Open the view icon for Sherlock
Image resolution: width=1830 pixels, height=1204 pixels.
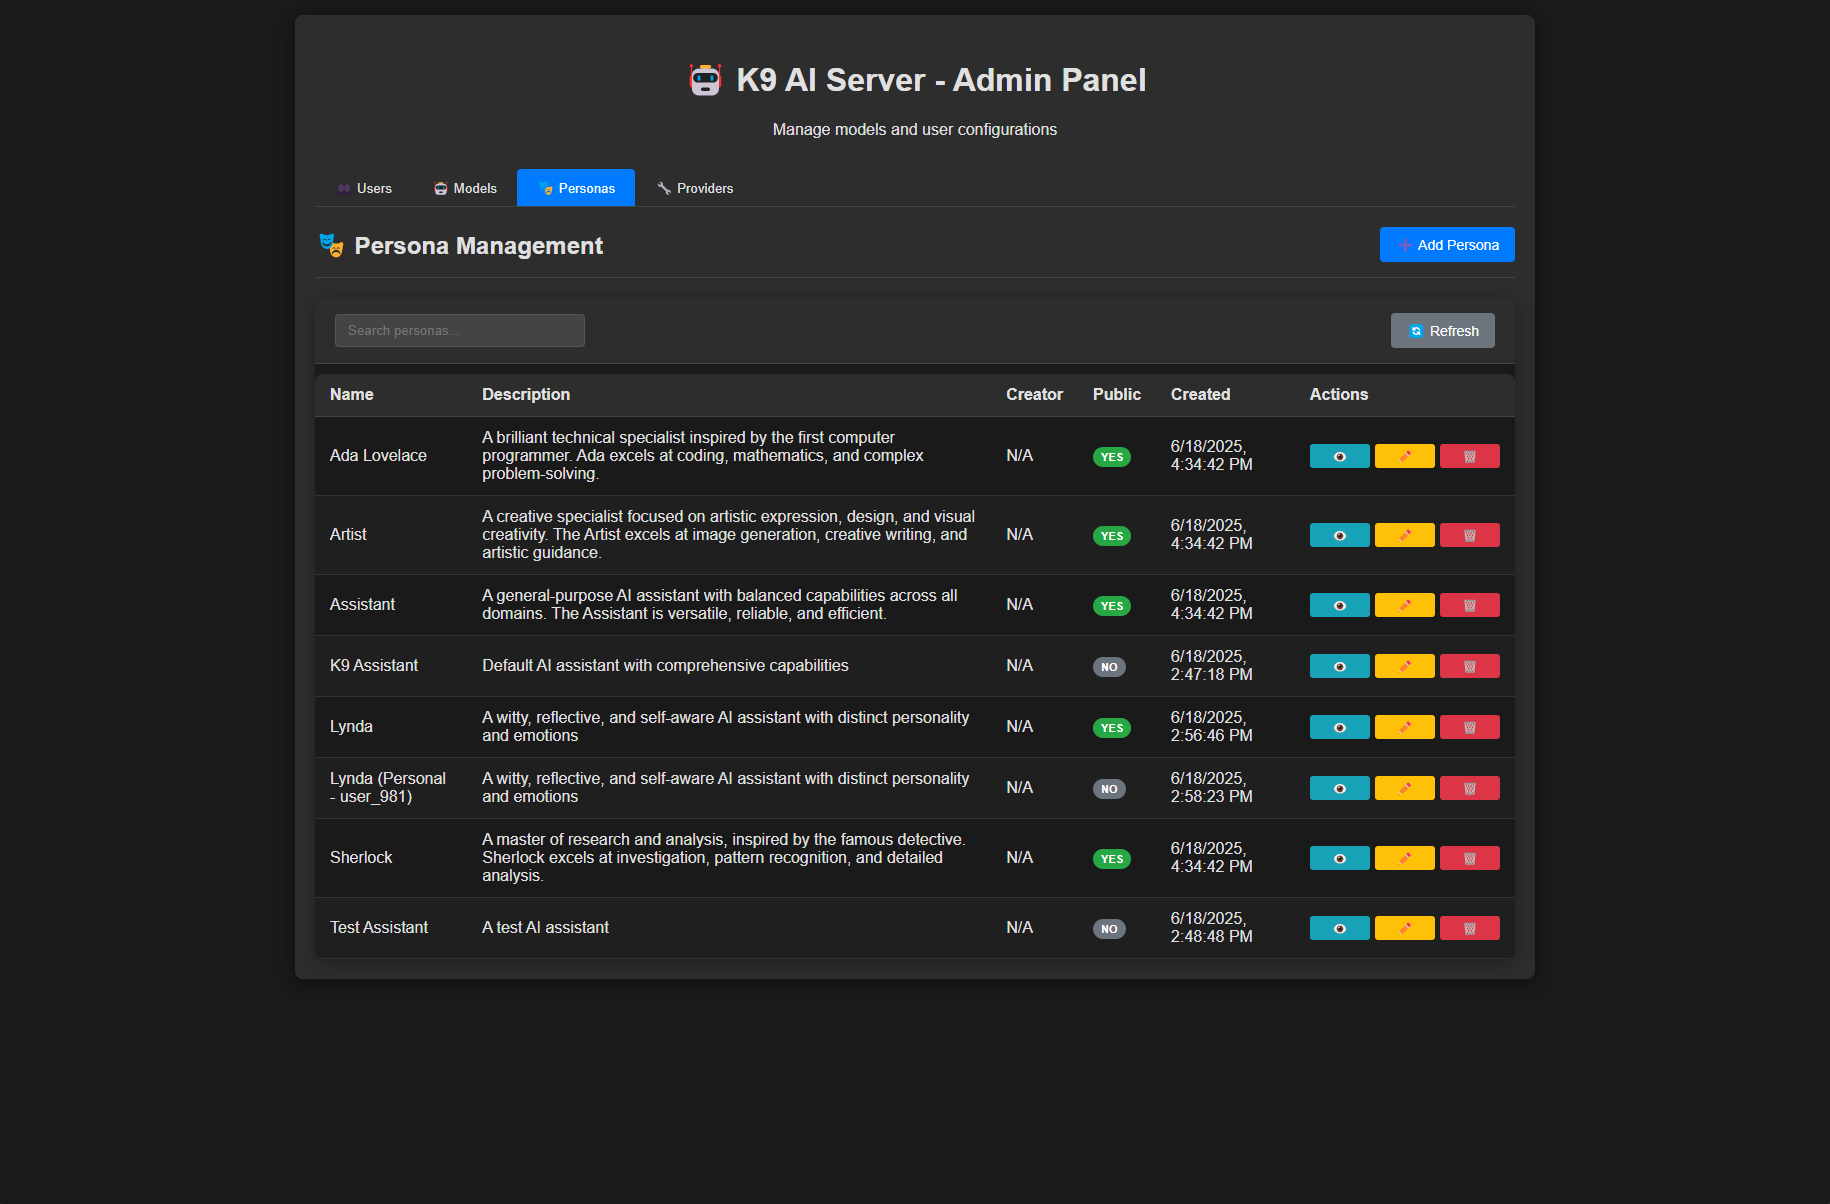1339,858
